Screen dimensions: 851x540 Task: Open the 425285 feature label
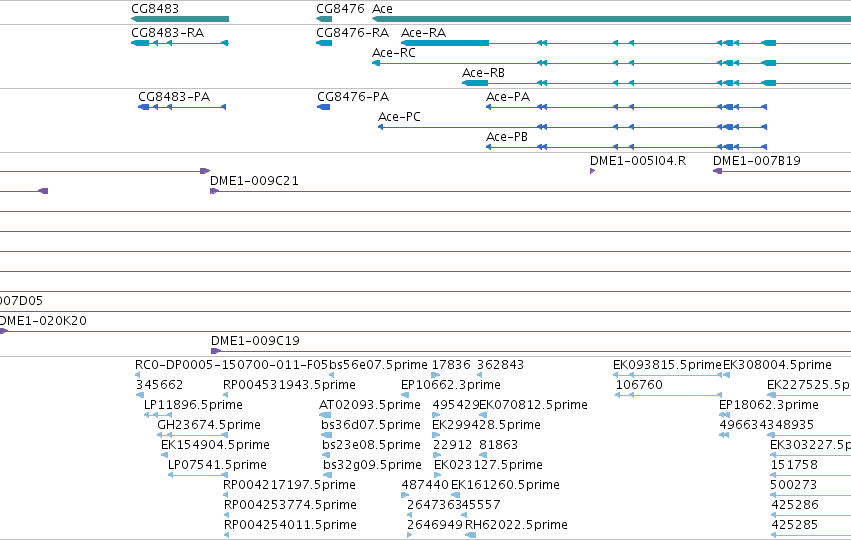click(x=795, y=525)
